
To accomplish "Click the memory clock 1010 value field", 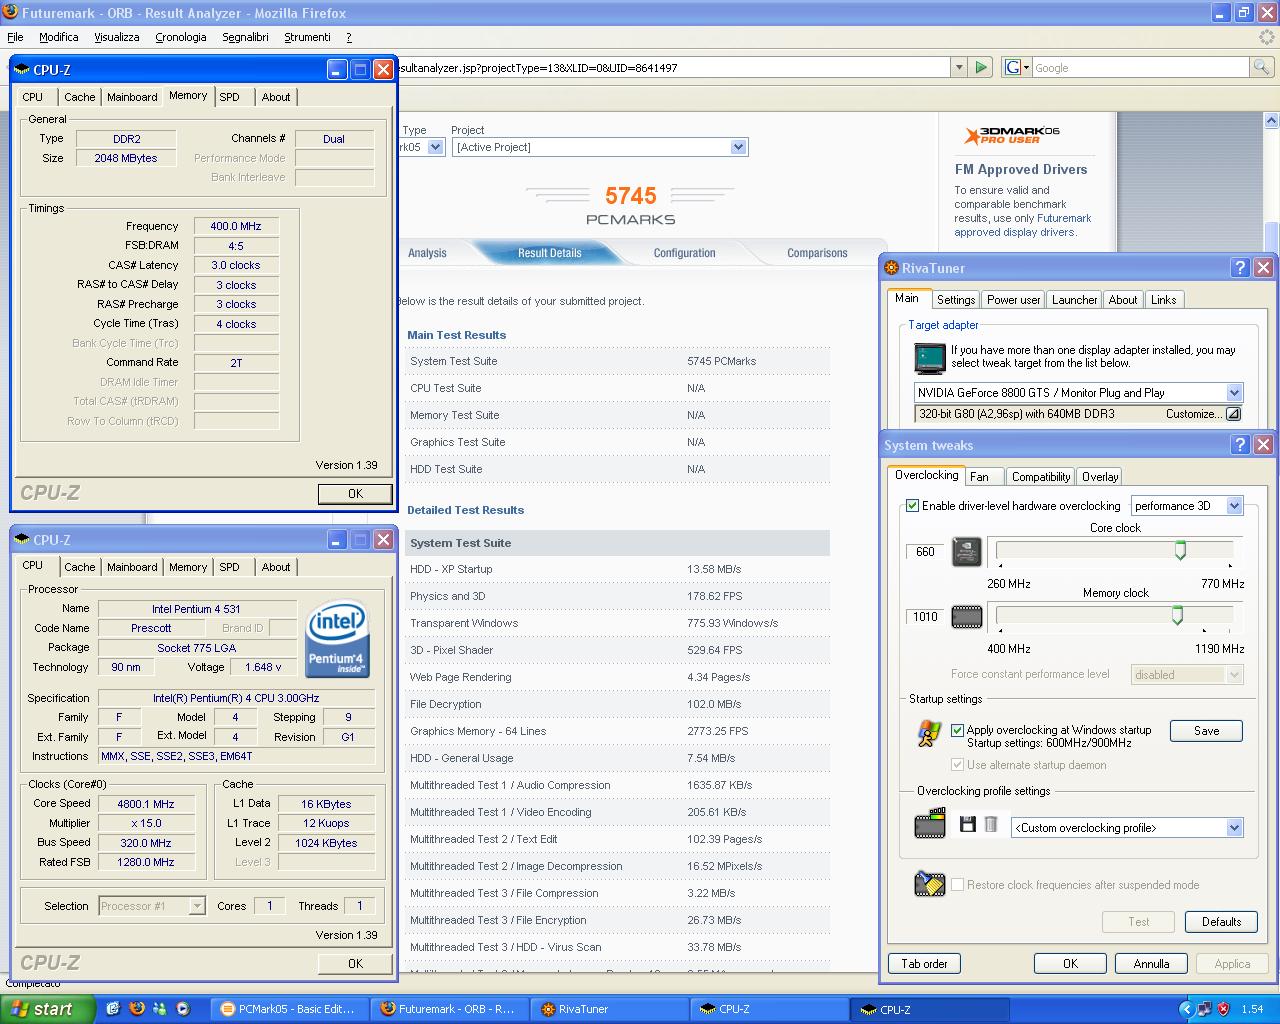I will coord(925,617).
